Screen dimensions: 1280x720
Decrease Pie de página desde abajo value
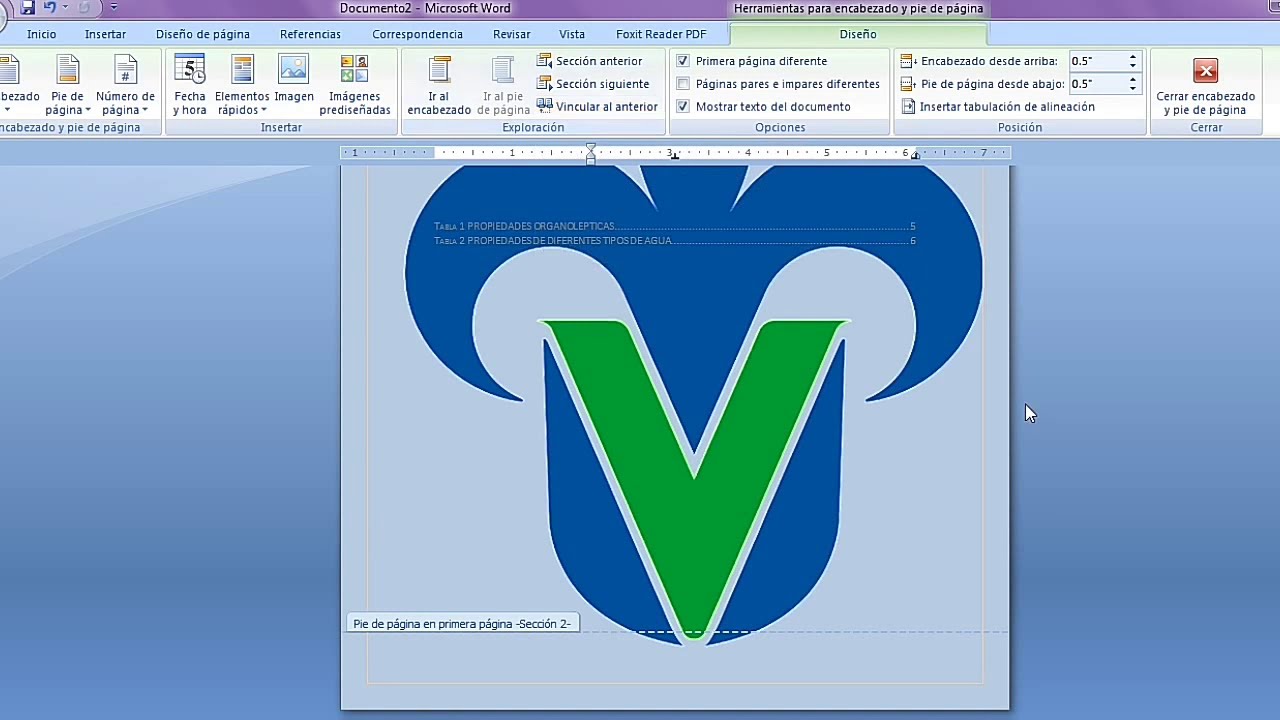tap(1132, 89)
